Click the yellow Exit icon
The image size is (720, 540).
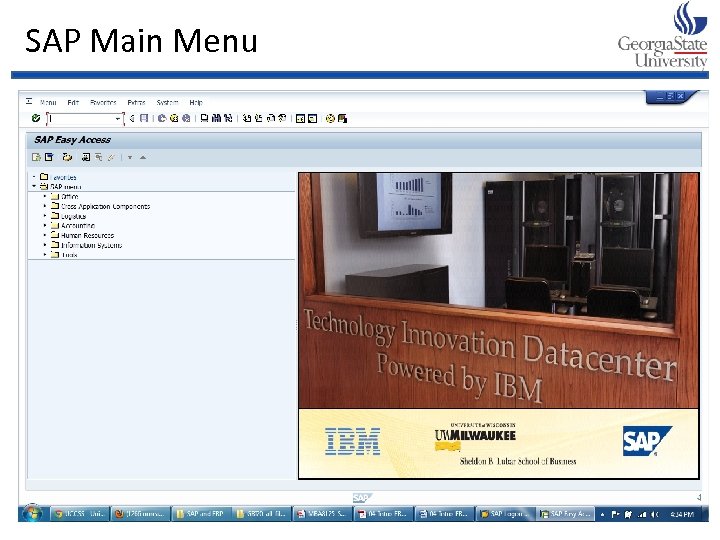174,118
